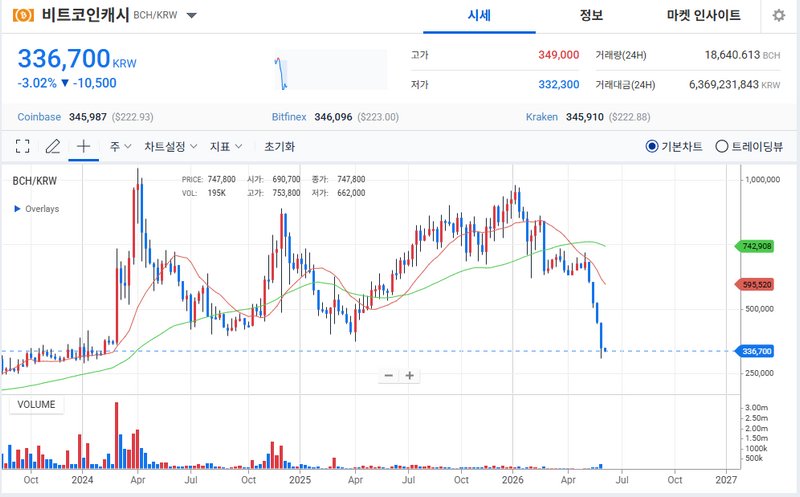The height and width of the screenshot is (497, 800).
Task: Open the 주 interval dropdown
Action: tap(120, 147)
